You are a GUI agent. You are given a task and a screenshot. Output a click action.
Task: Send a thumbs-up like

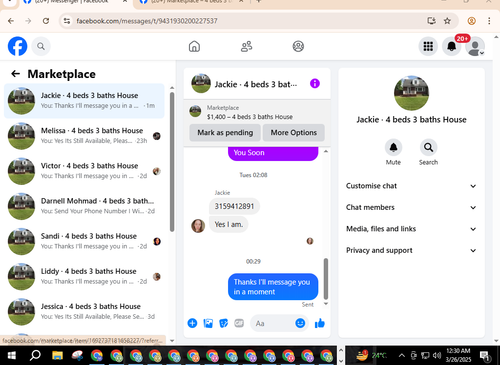point(320,323)
